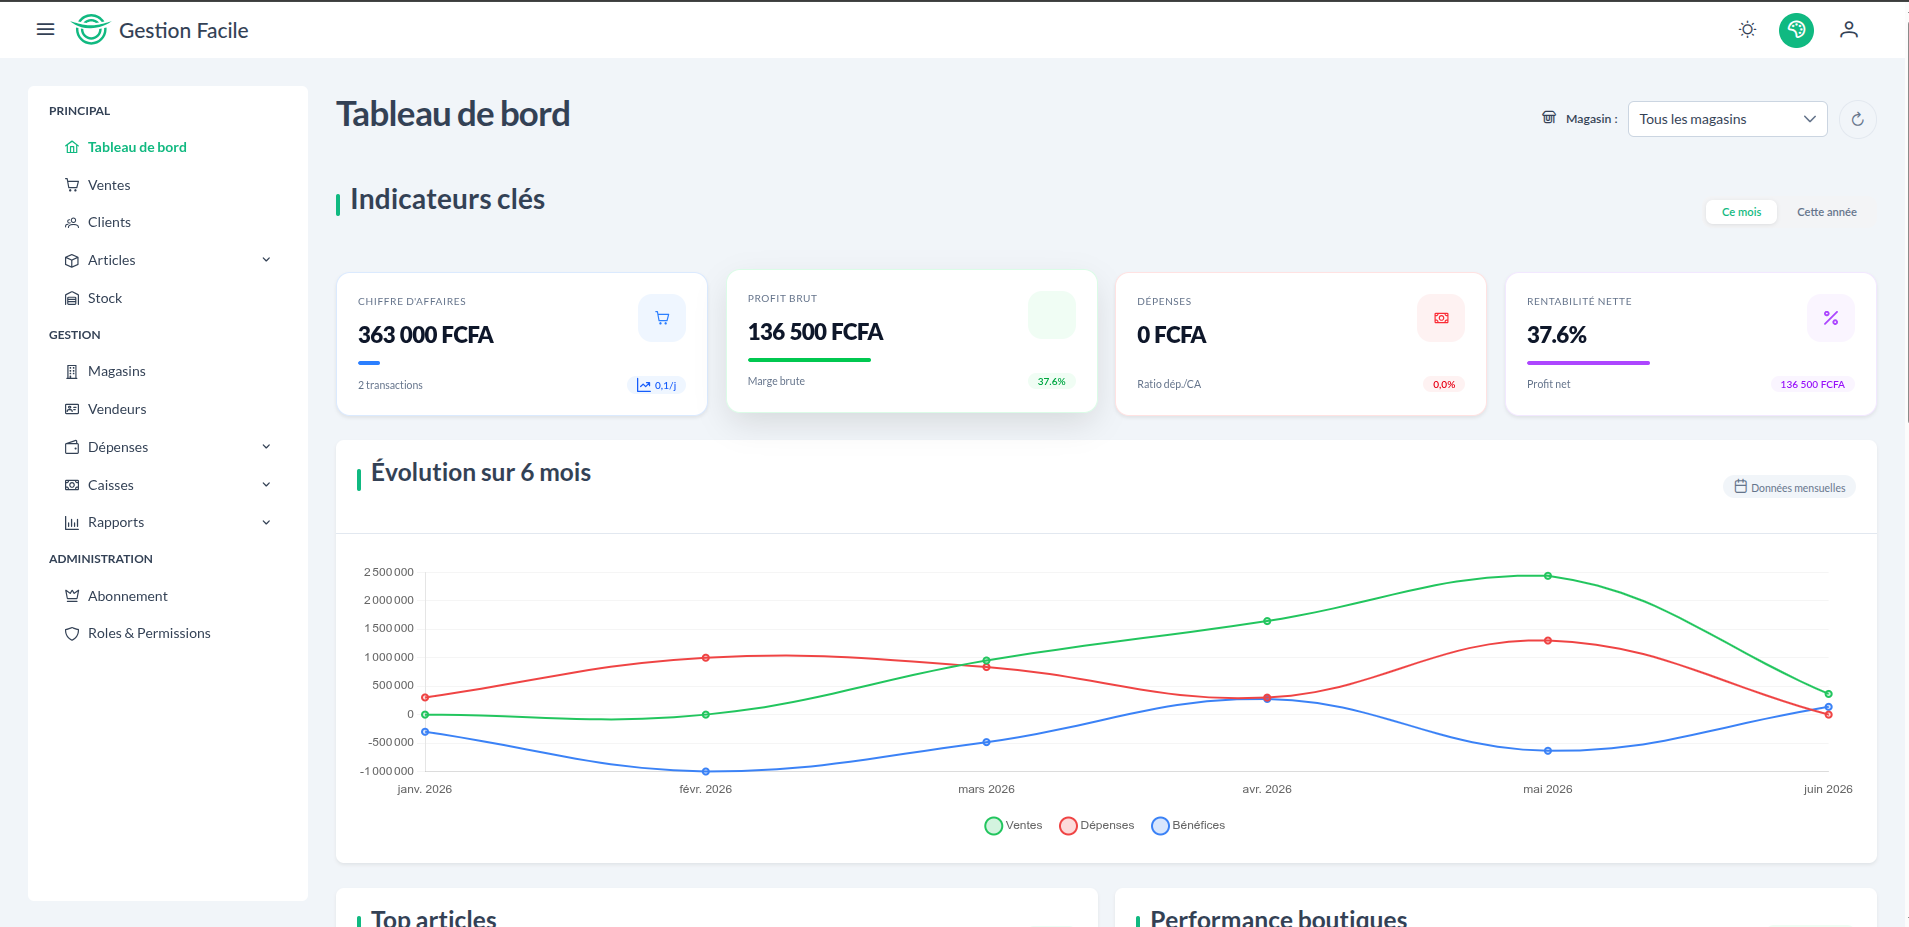Expand the Articles submenu chevron
This screenshot has width=1909, height=927.
[x=266, y=260]
